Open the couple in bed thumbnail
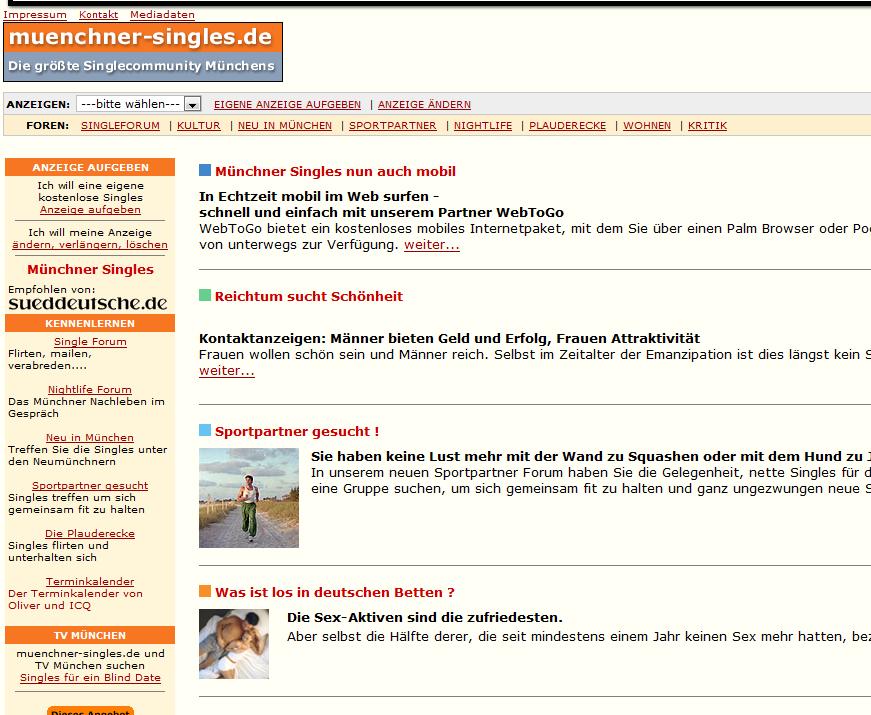The image size is (871, 715). (234, 644)
